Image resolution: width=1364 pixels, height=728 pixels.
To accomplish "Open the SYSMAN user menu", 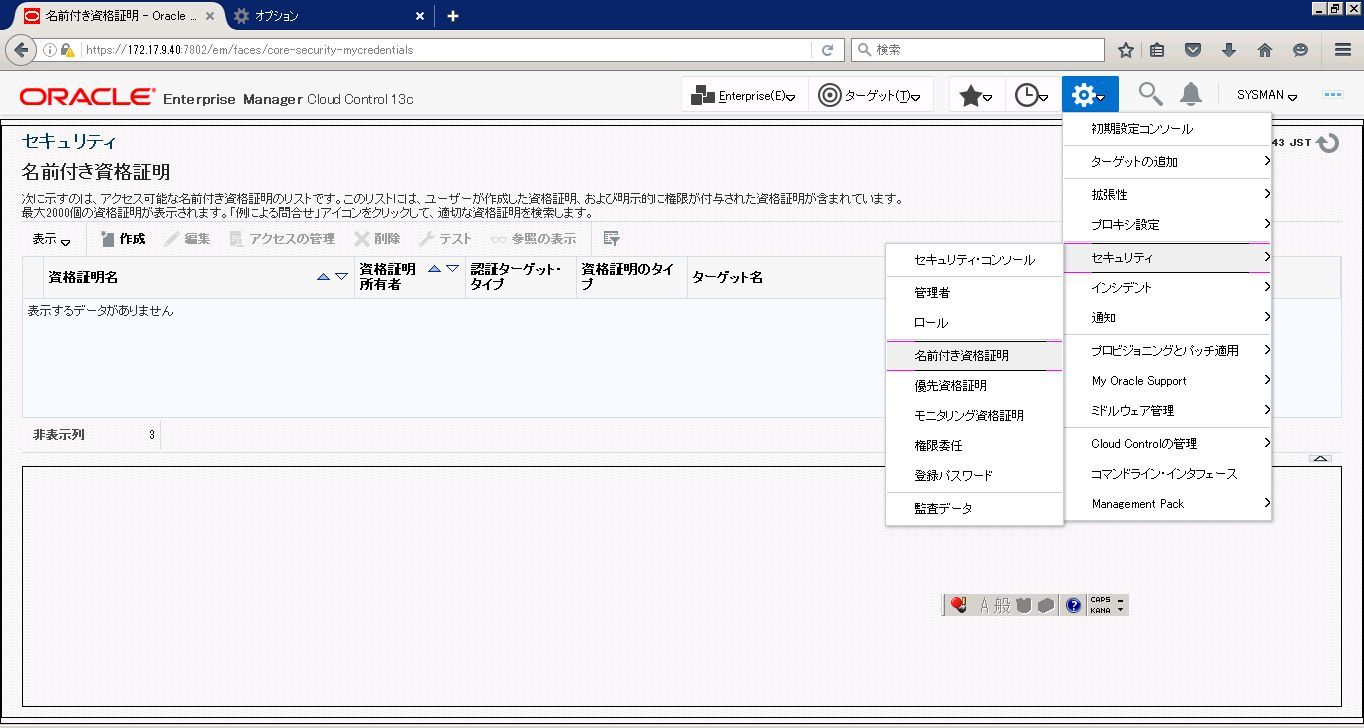I will pos(1267,95).
